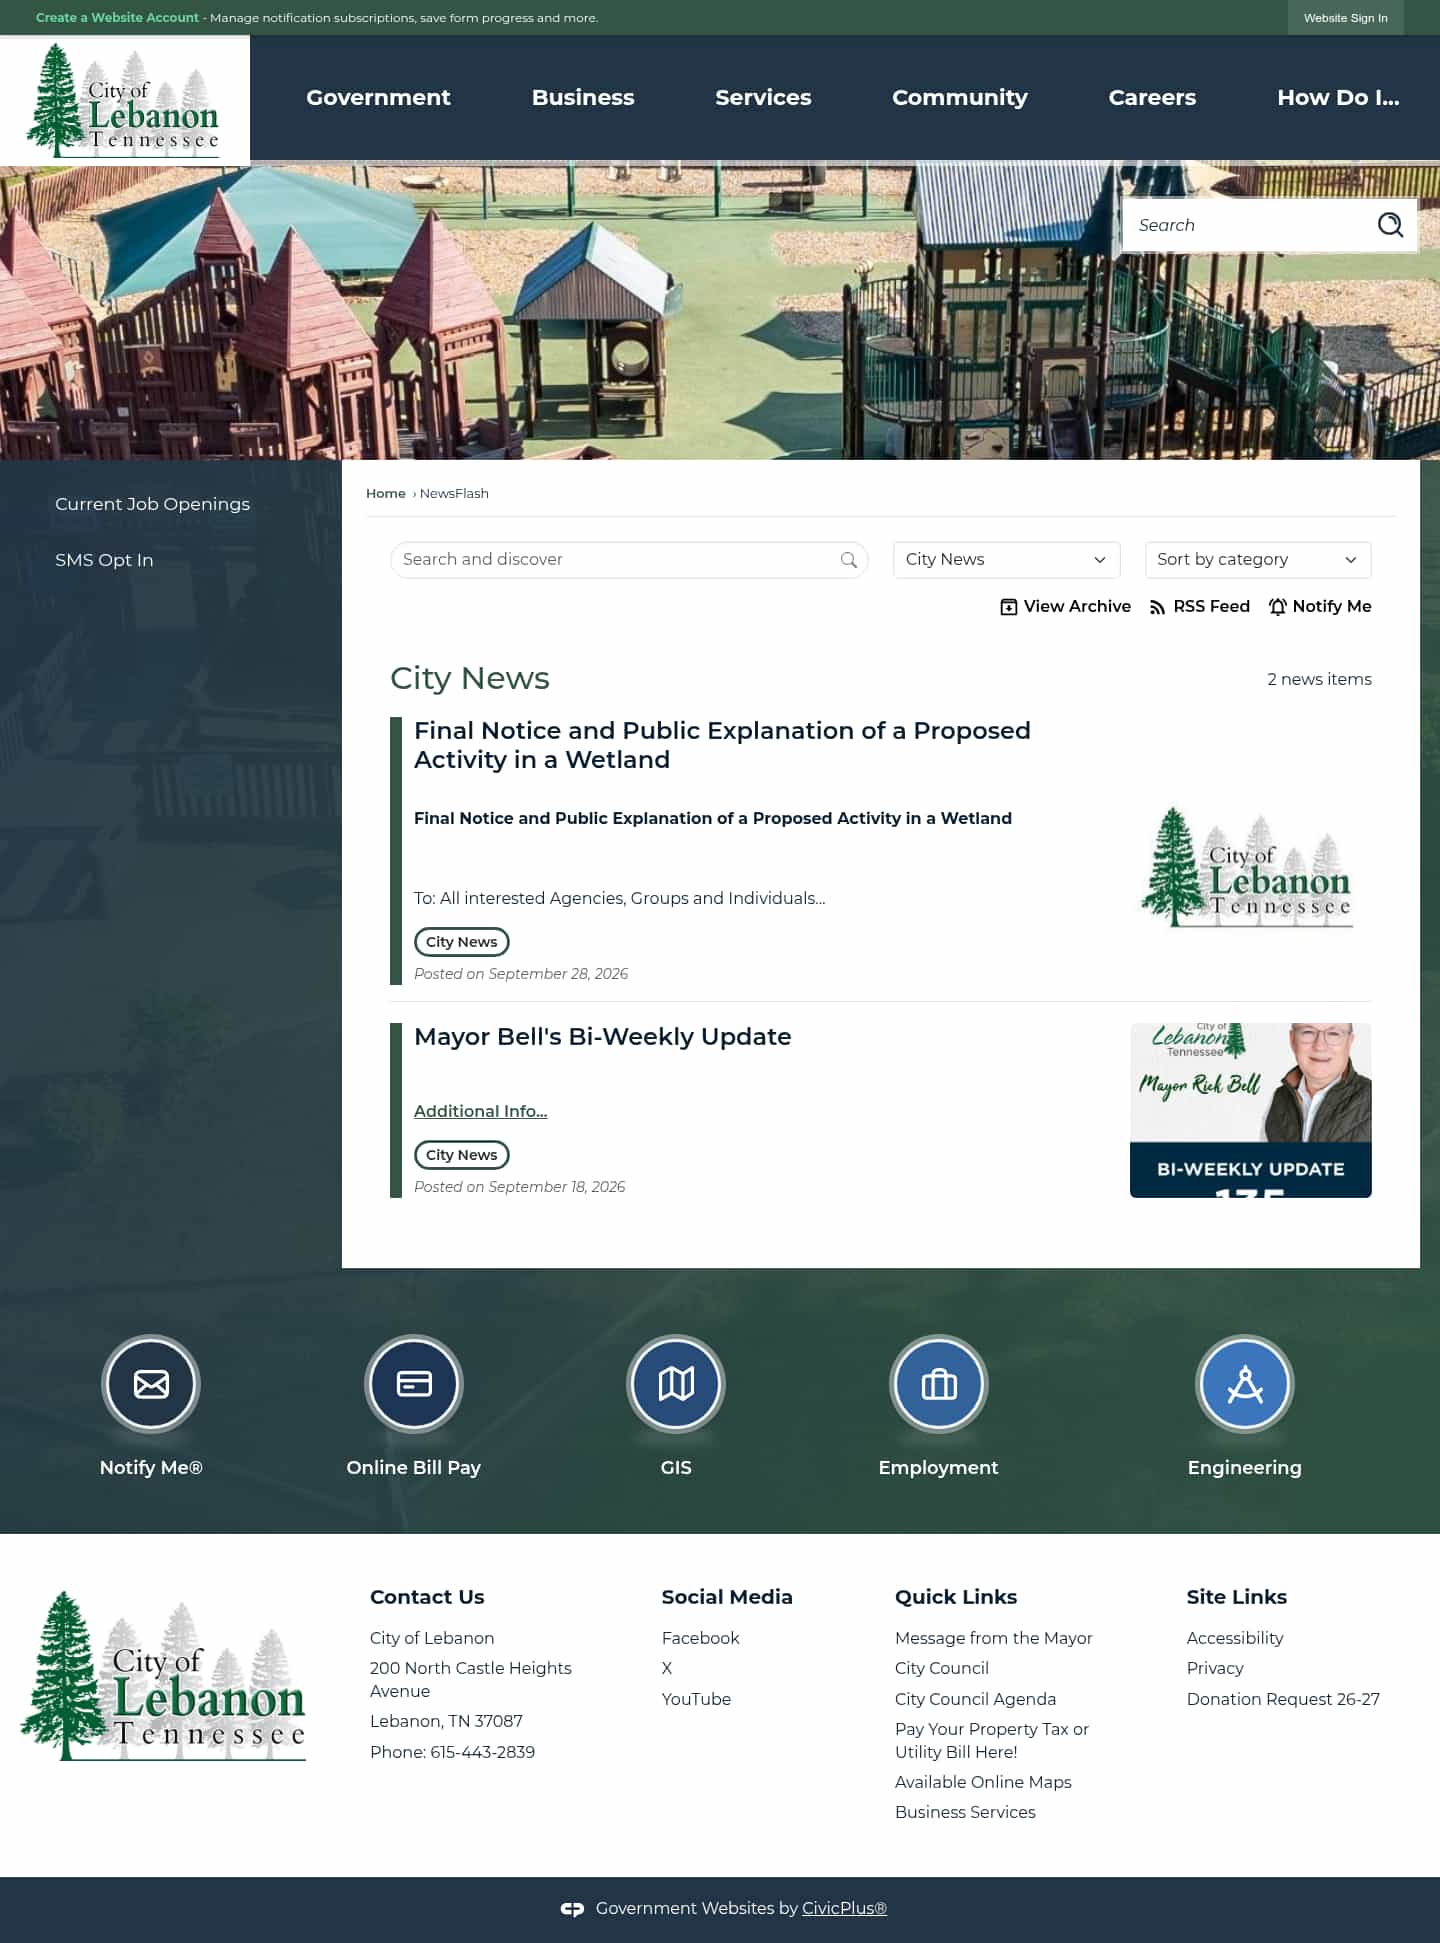Open the City Council Agenda quick link
Screen dimensions: 1440x1943
[x=975, y=1699]
